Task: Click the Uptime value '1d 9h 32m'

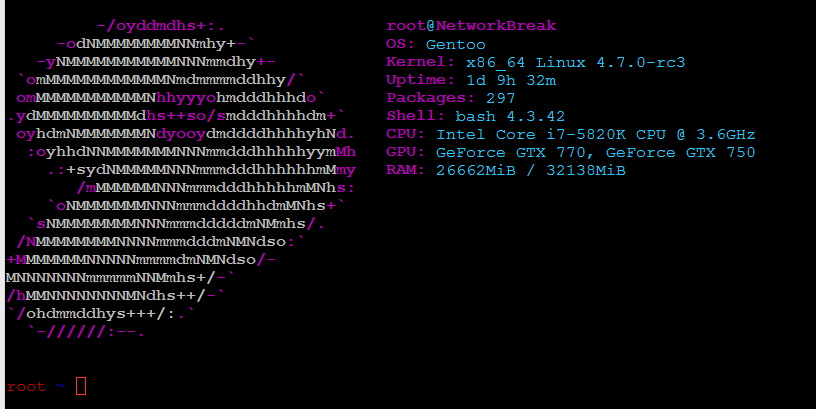Action: pyautogui.click(x=511, y=81)
